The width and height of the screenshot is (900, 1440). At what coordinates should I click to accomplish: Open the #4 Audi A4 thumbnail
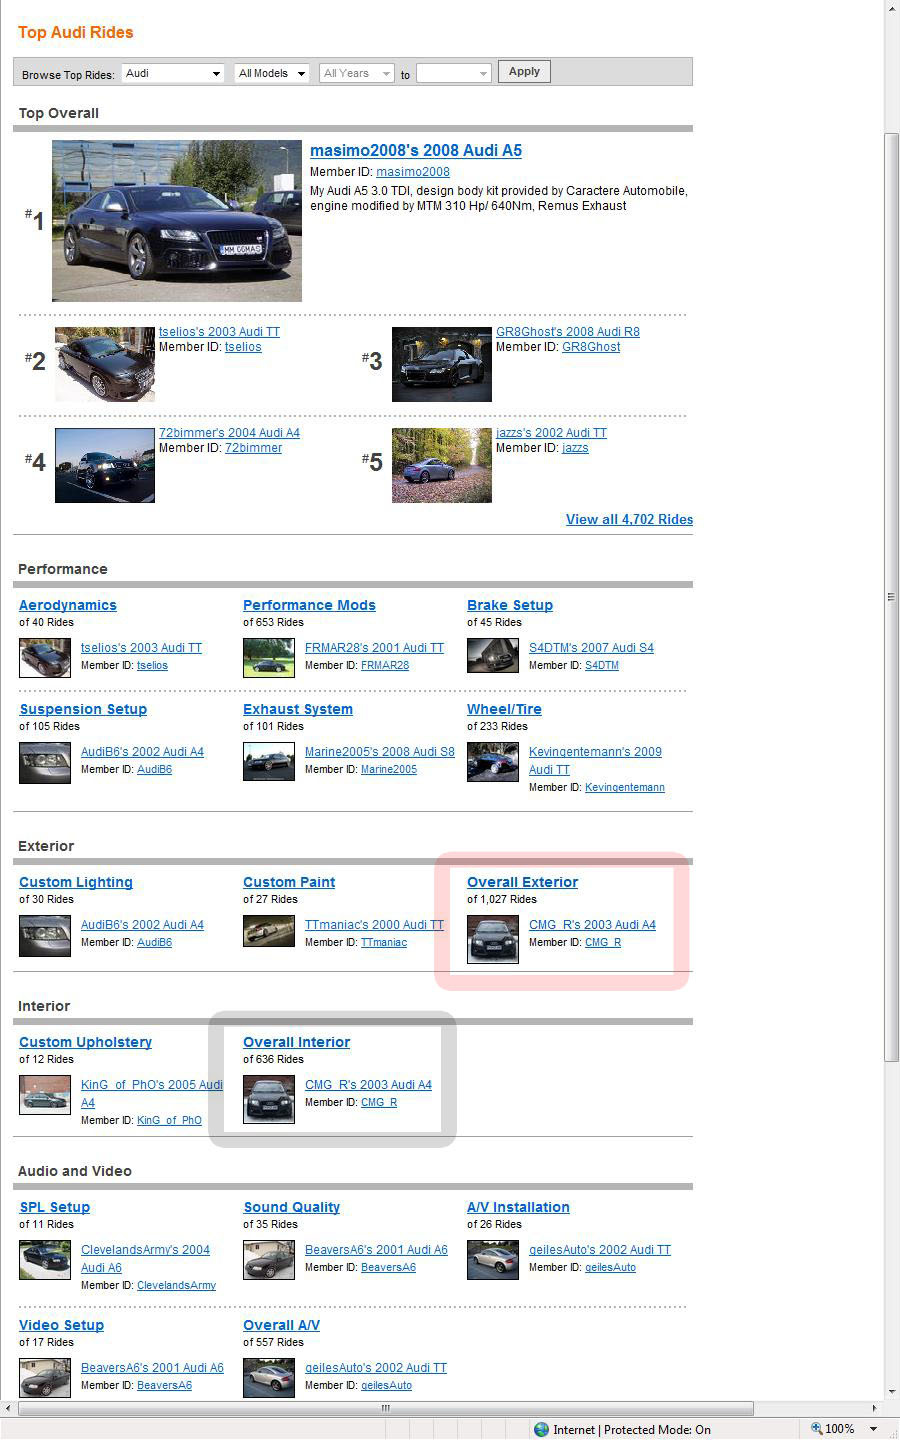tap(105, 465)
